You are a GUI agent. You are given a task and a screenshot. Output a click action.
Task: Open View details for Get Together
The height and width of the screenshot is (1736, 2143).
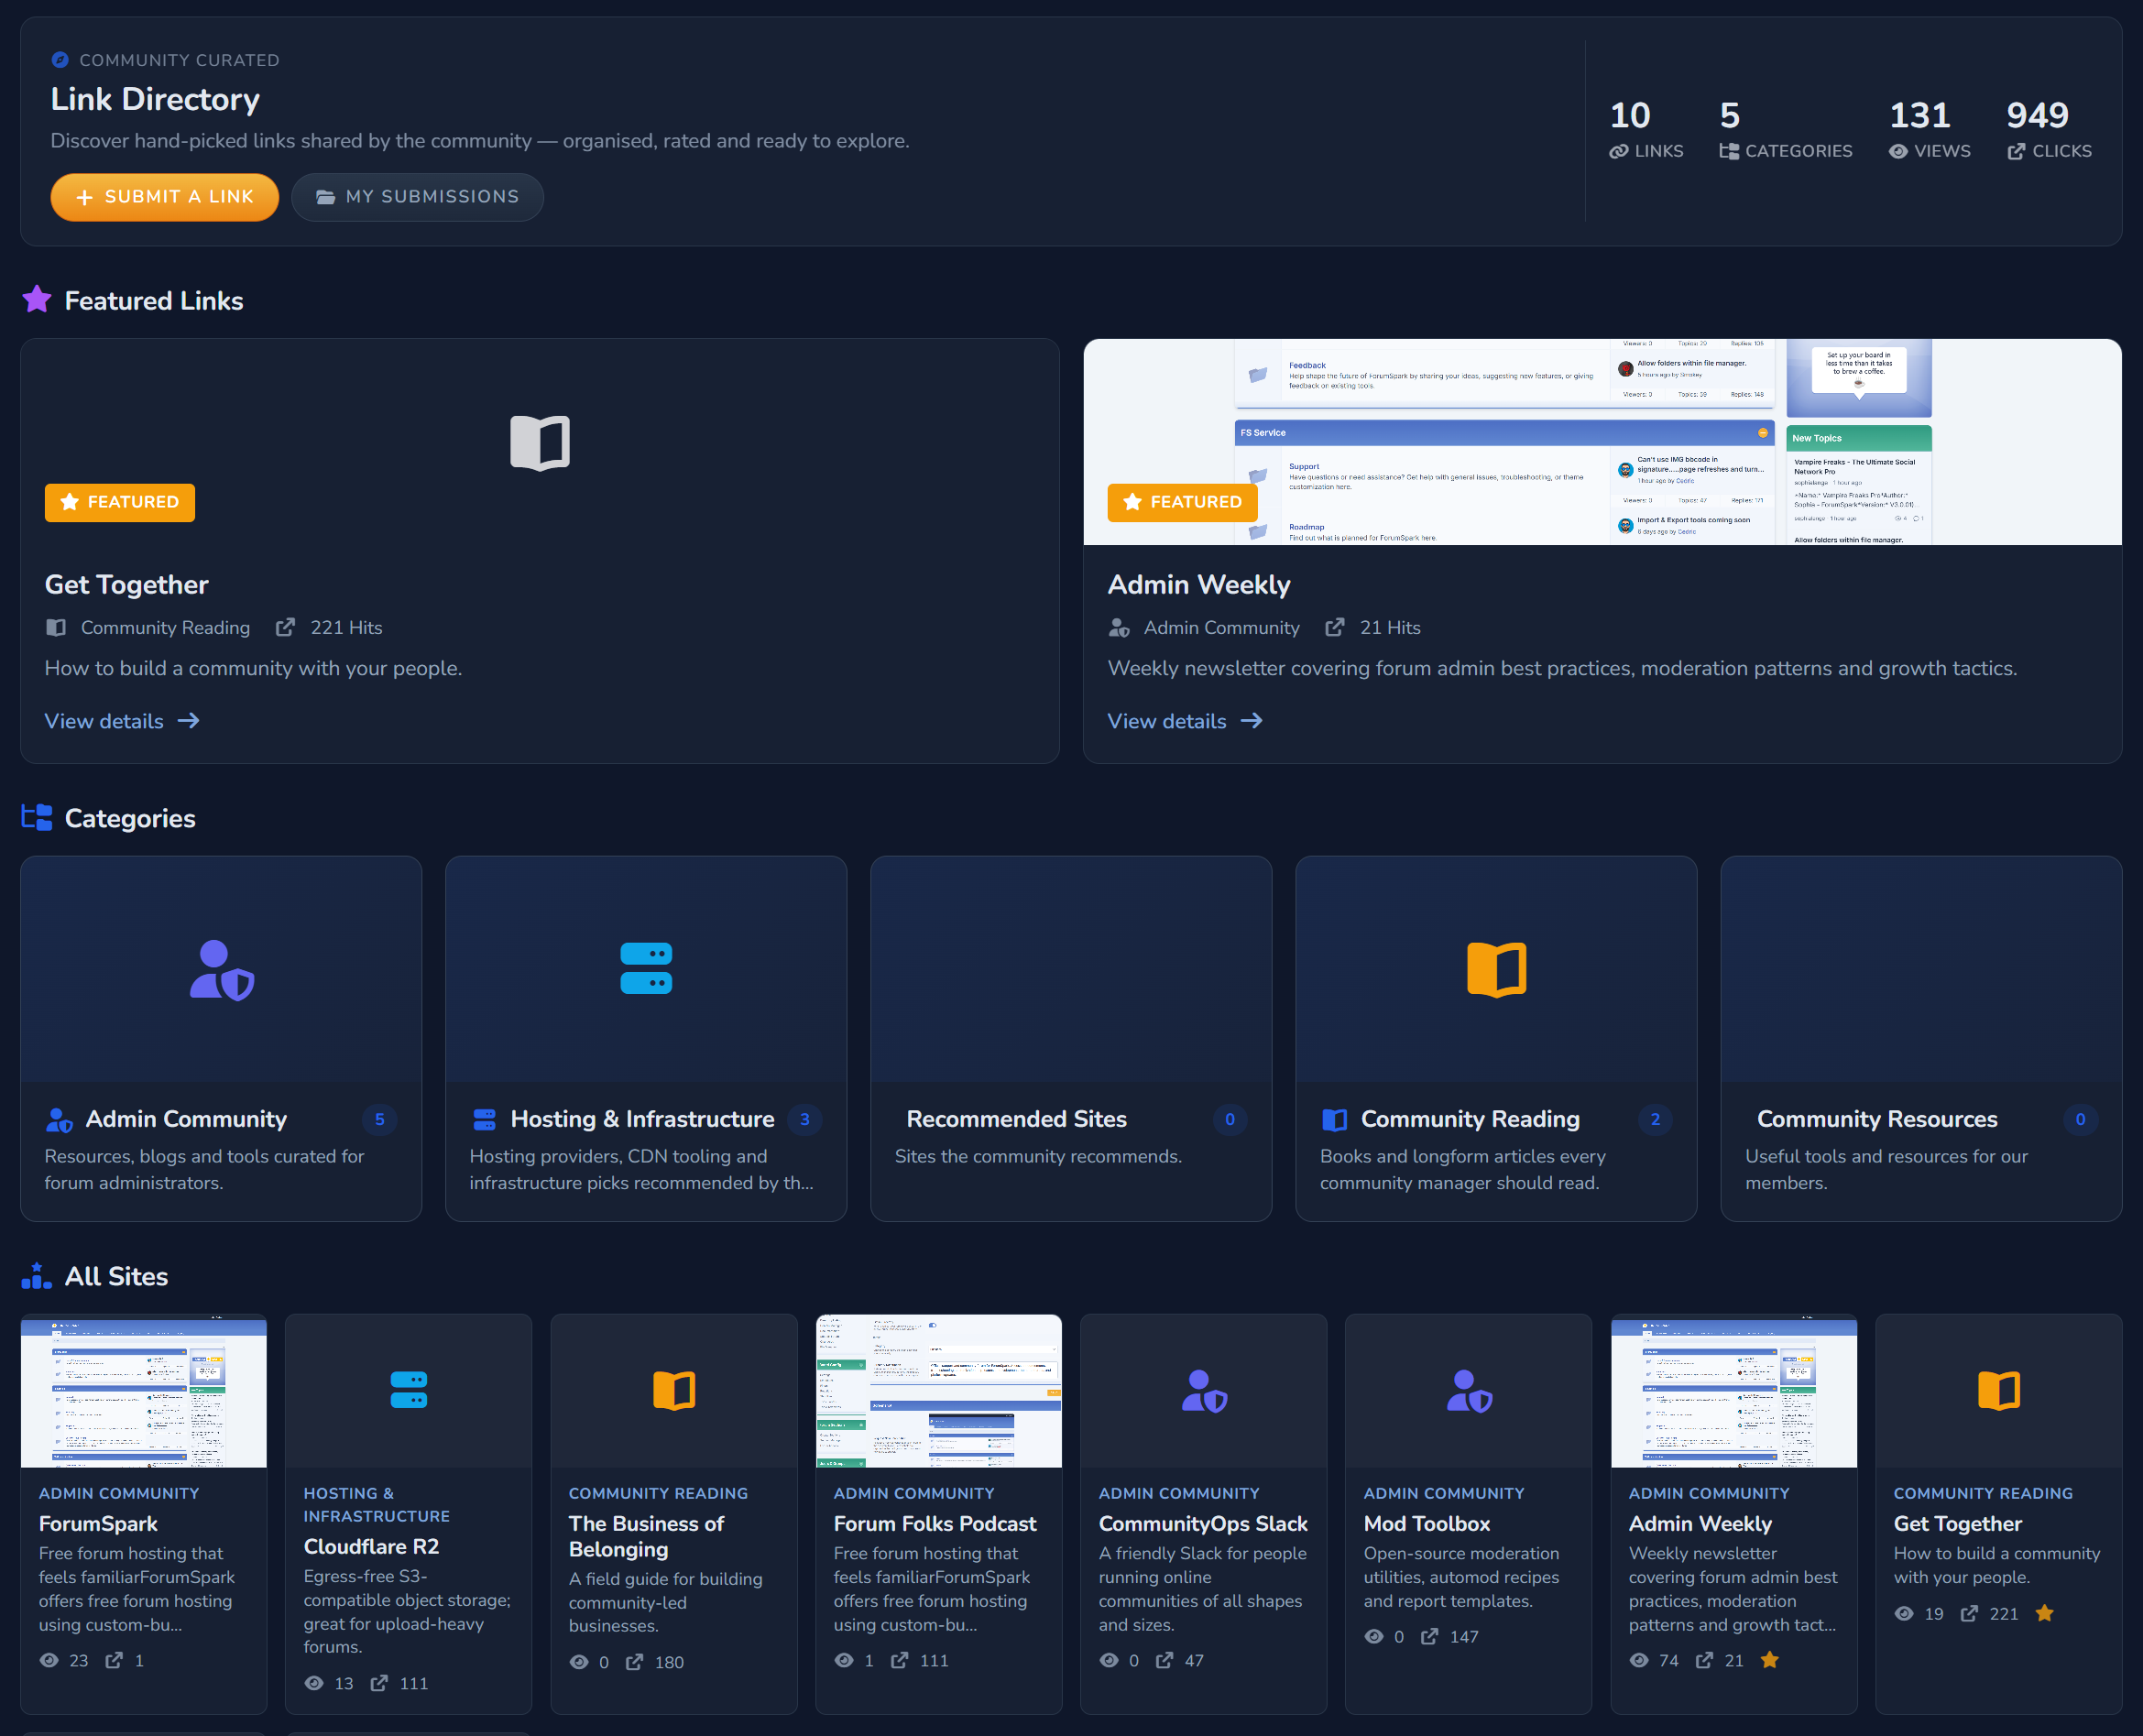click(122, 721)
